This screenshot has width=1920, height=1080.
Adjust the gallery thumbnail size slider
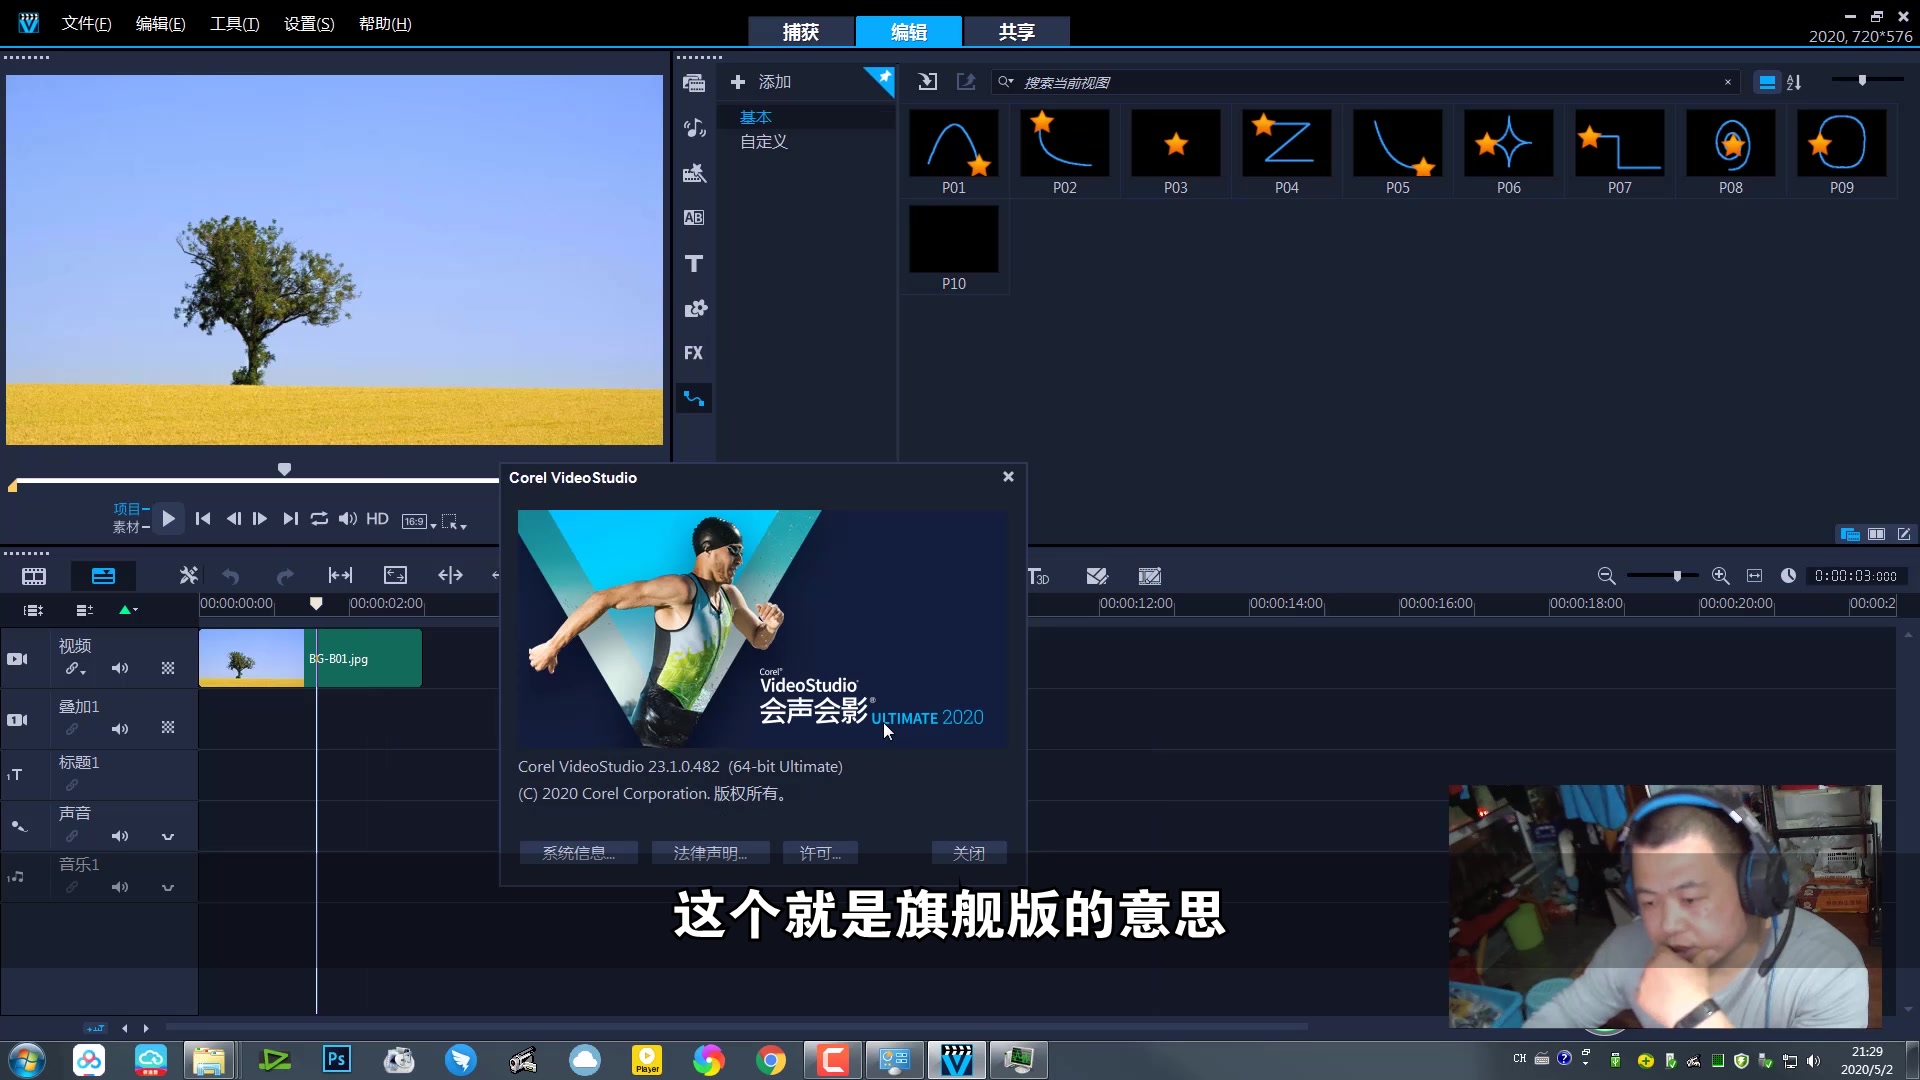coord(1864,80)
